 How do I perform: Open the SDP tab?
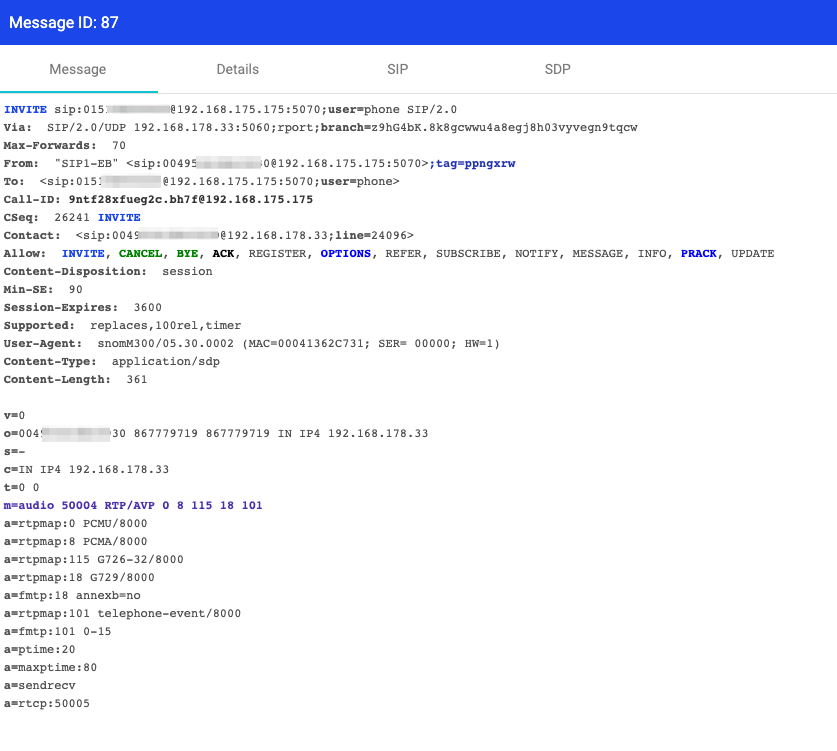[x=557, y=70]
